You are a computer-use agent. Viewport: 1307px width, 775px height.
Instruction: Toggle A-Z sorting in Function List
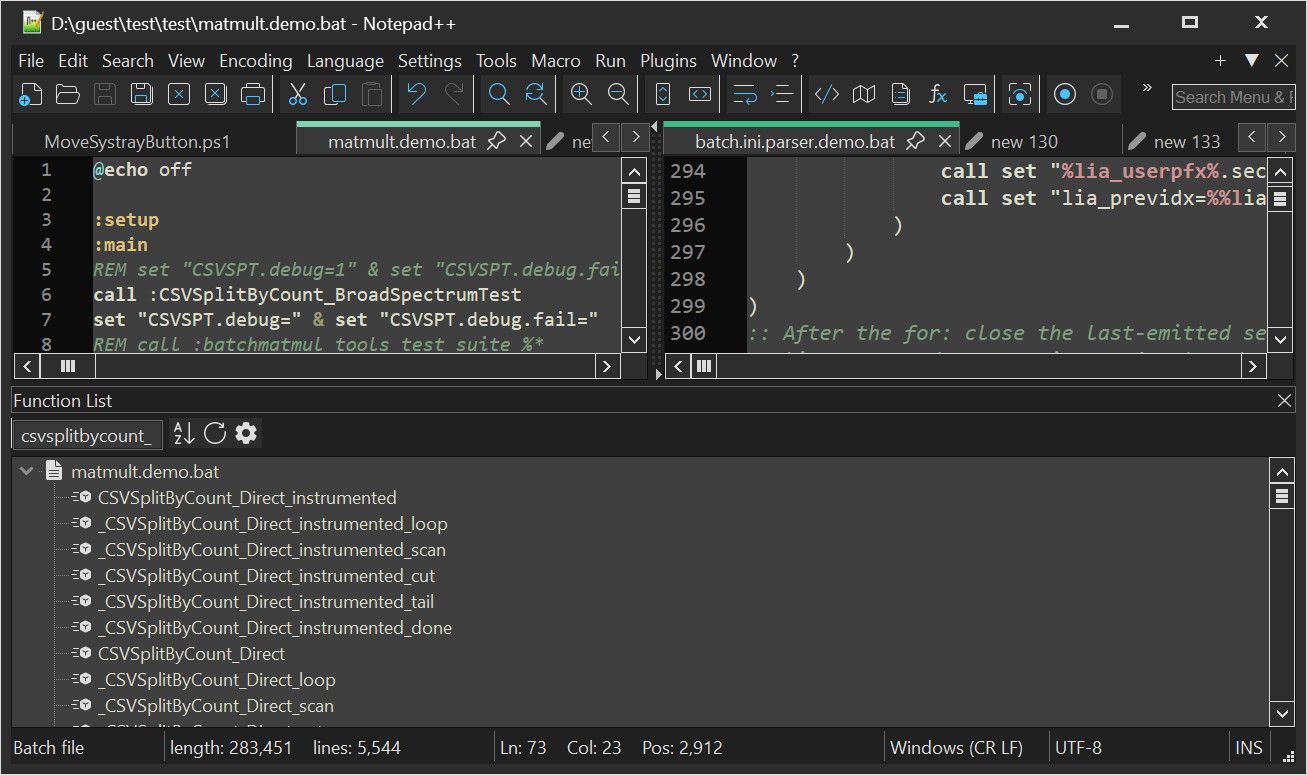click(x=183, y=433)
